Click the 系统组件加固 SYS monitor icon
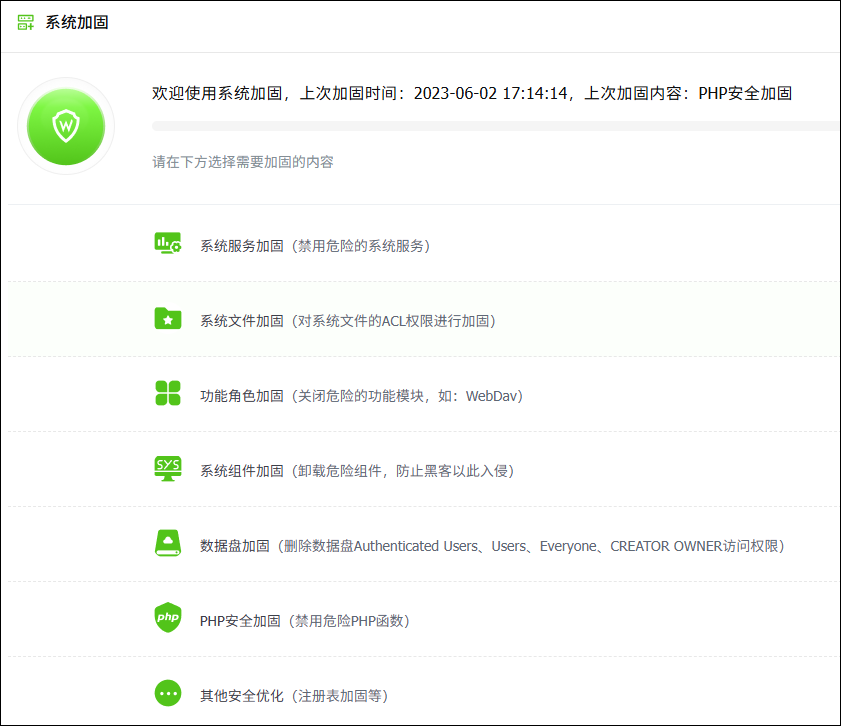 [168, 469]
